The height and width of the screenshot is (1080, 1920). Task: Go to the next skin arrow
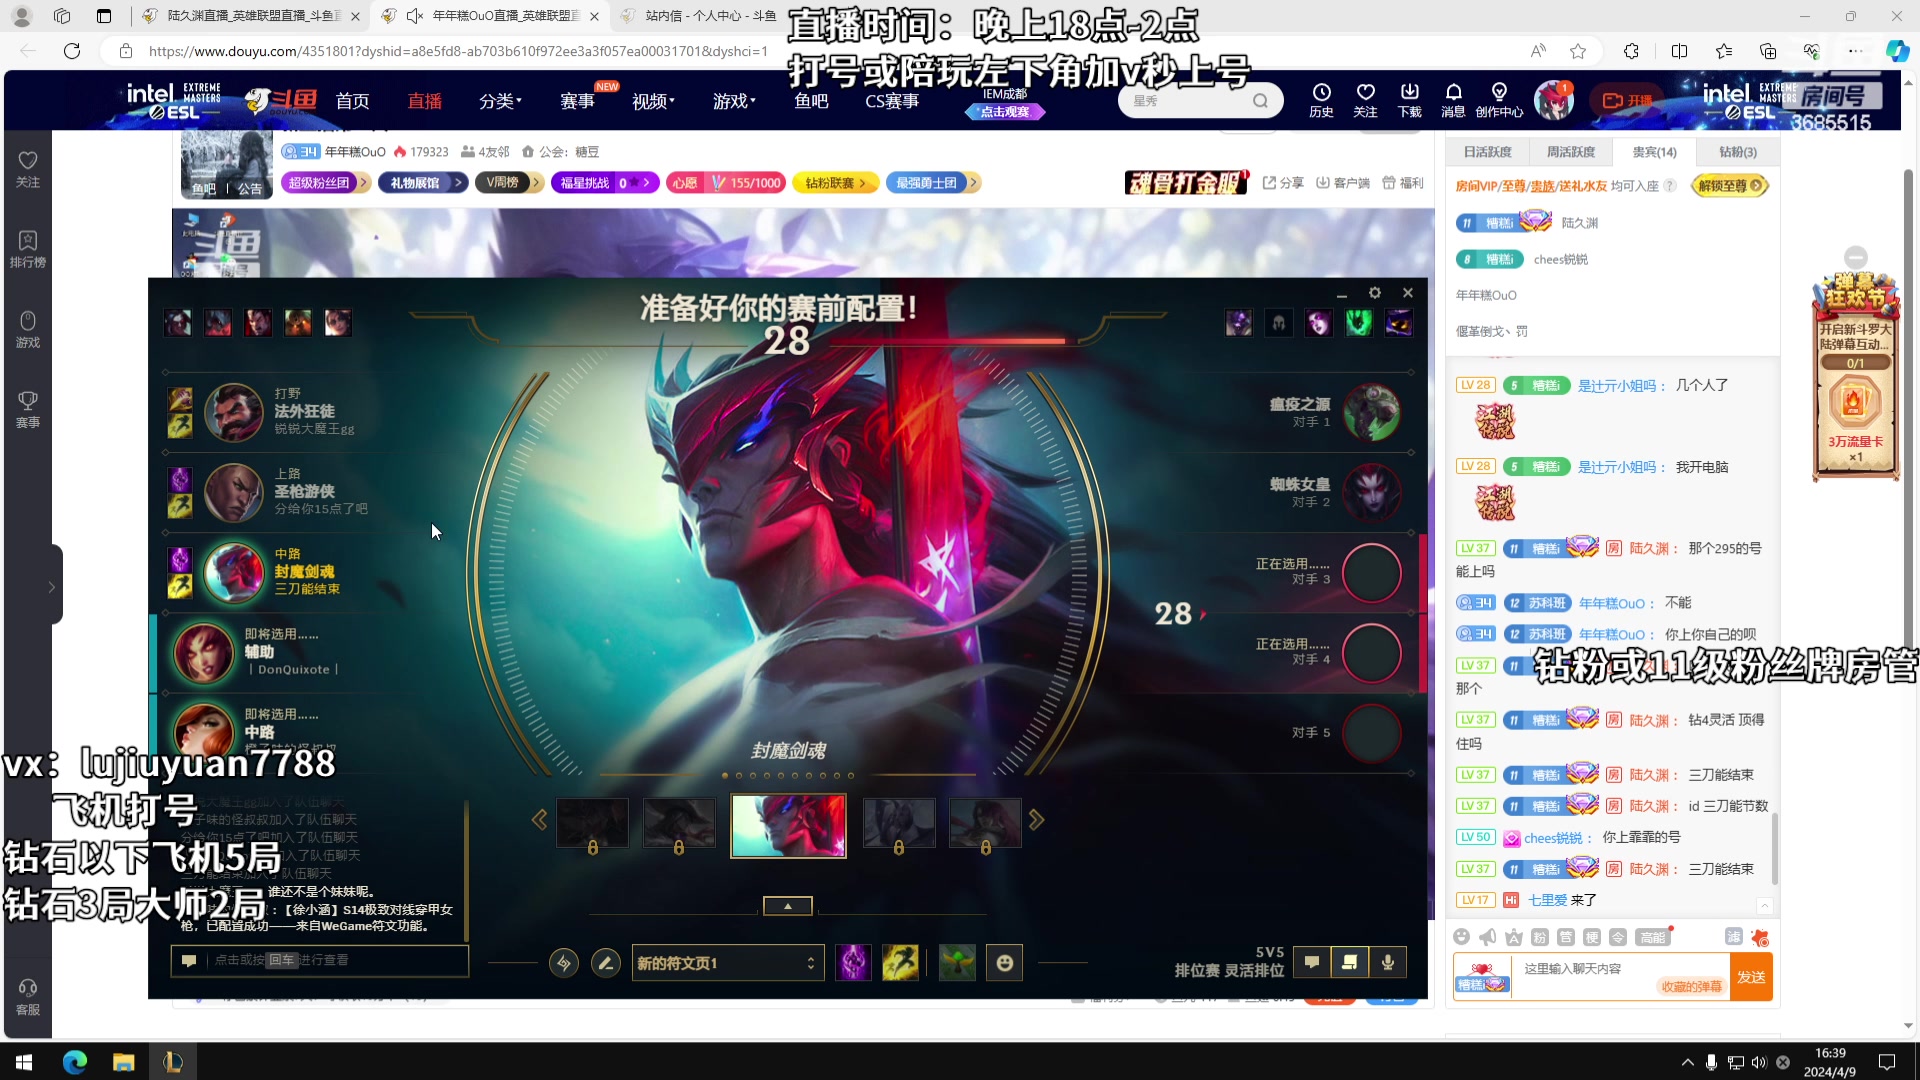click(1036, 820)
